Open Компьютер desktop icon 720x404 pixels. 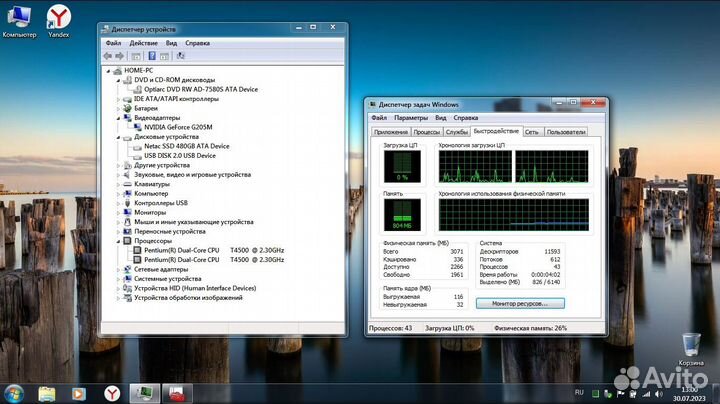click(19, 21)
